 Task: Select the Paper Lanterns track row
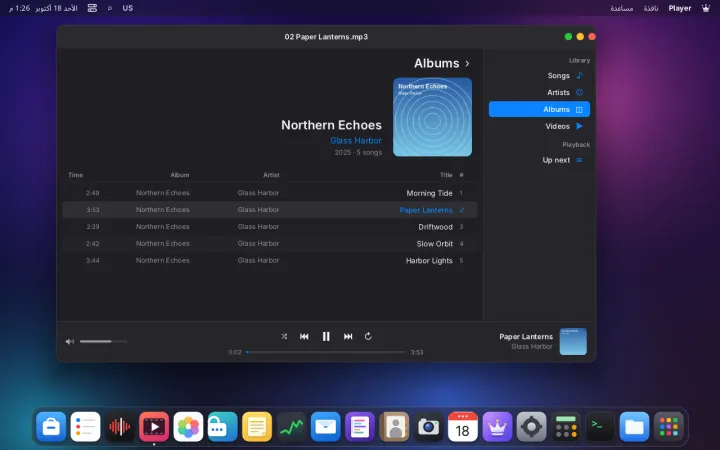click(270, 210)
